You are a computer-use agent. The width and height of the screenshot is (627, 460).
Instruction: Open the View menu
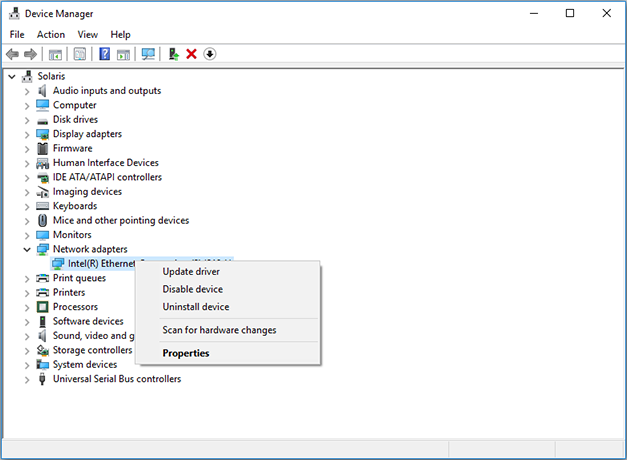88,34
